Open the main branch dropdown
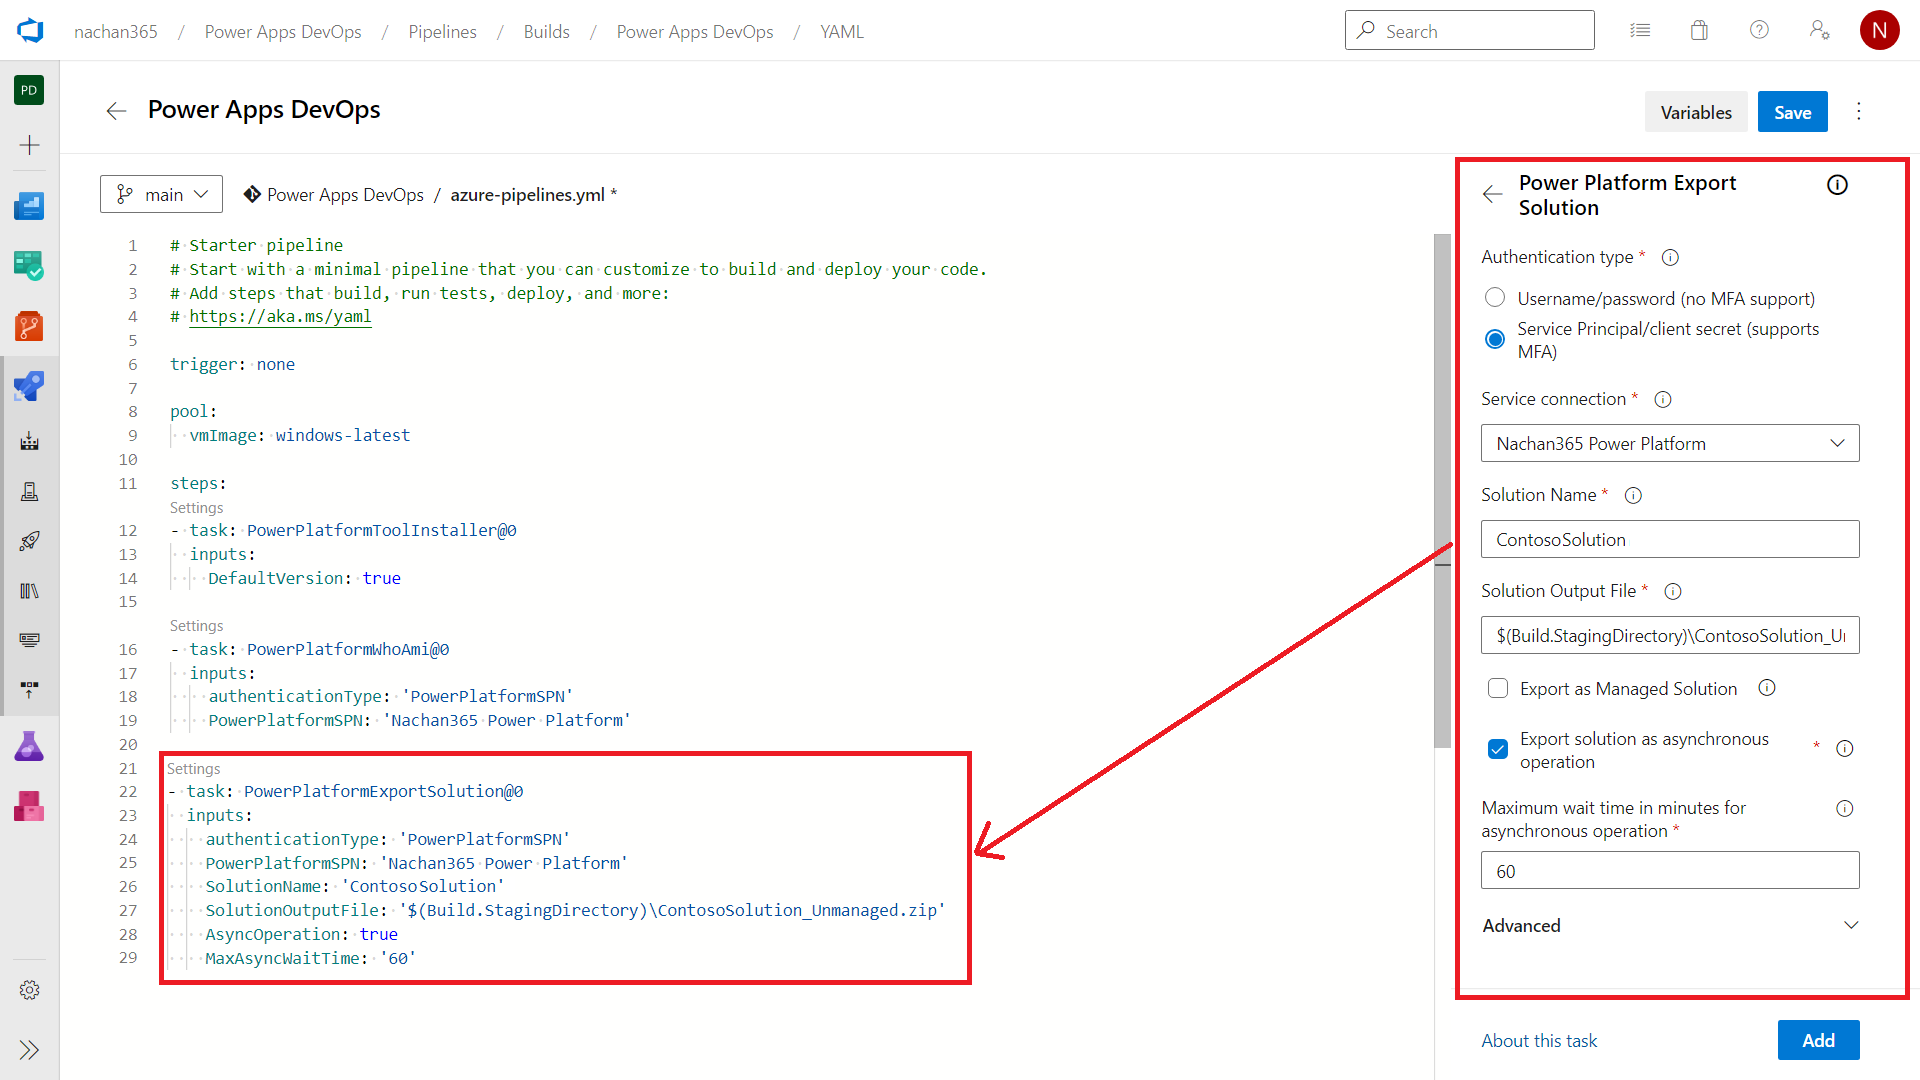This screenshot has height=1080, width=1920. click(161, 194)
